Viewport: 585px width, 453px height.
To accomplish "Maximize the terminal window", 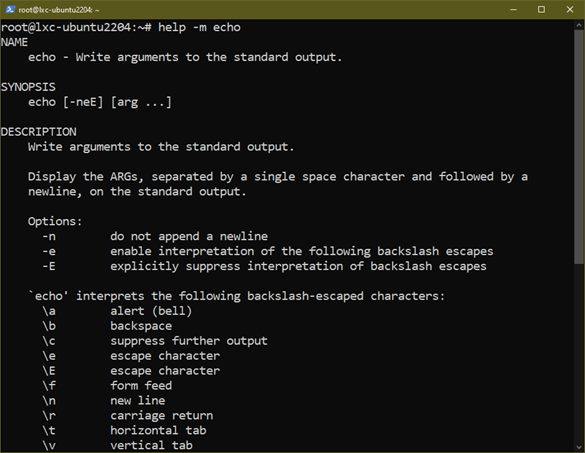I will coord(541,9).
